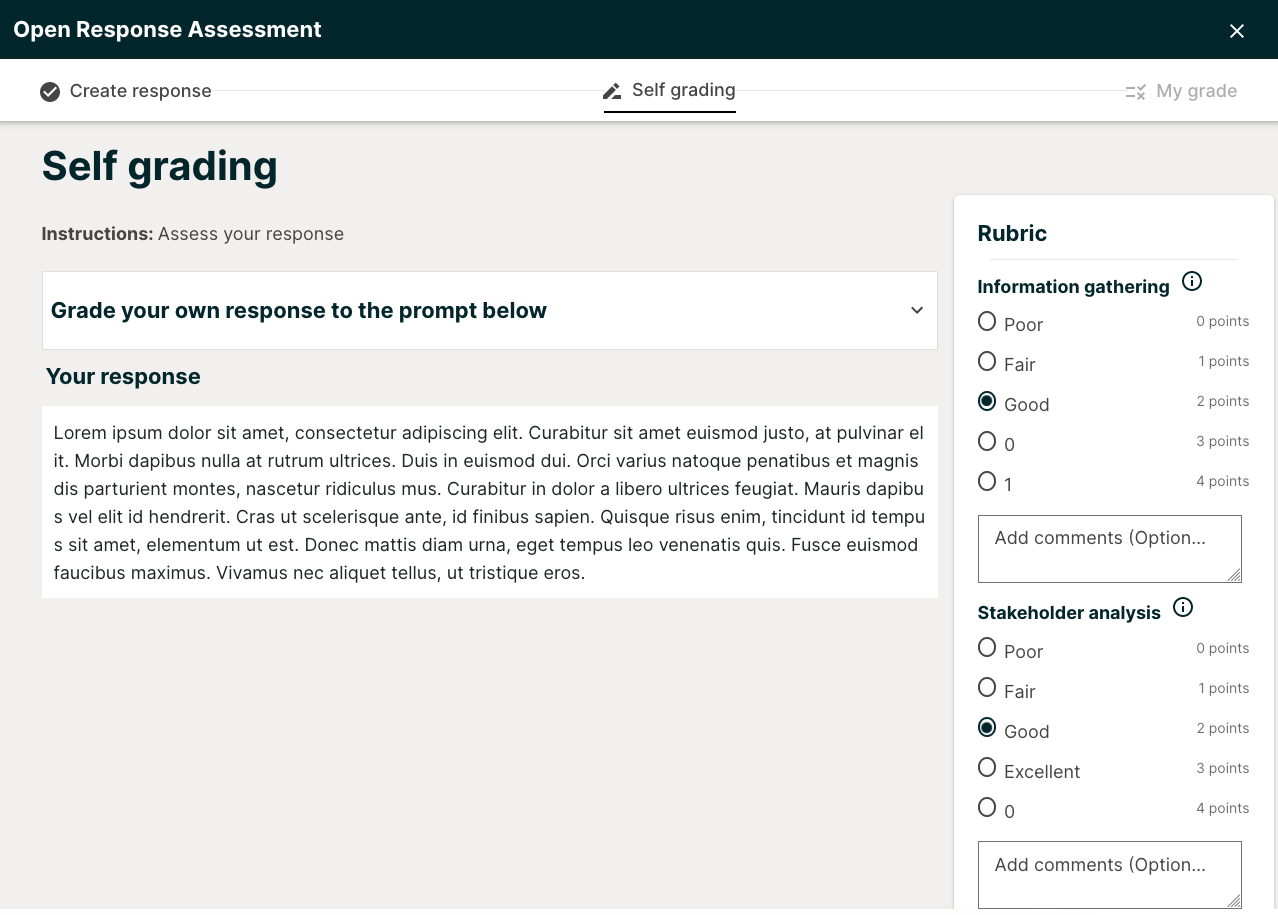The image size is (1278, 915).
Task: Collapse the prompt using the chevron arrow
Action: 916,310
